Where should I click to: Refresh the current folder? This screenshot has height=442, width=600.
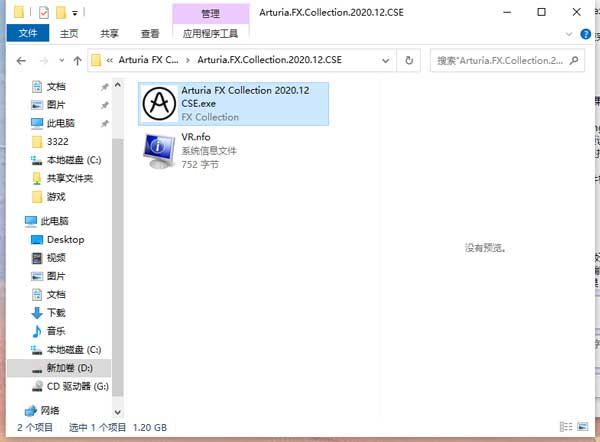click(409, 60)
